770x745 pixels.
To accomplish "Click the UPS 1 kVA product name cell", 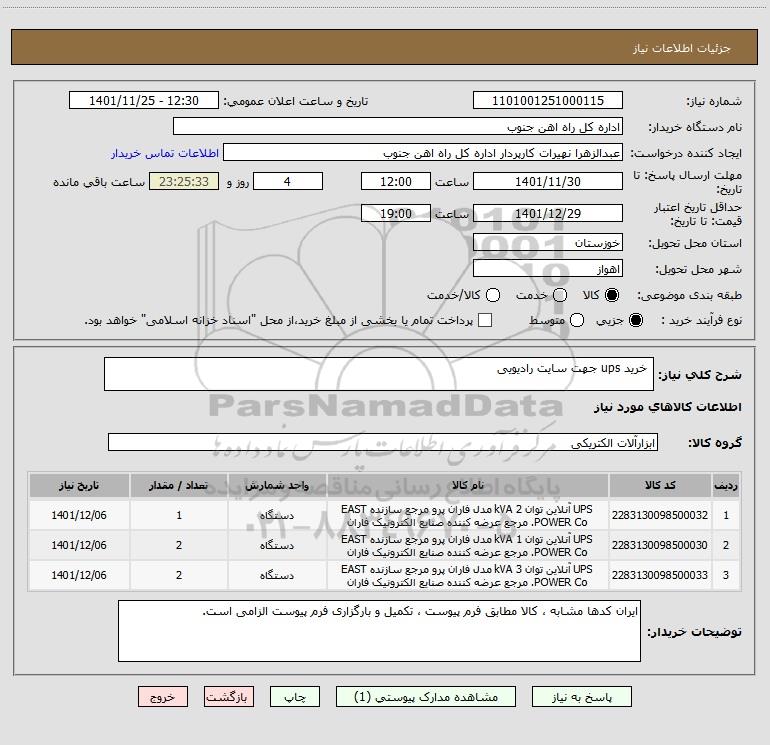I will click(x=468, y=545).
